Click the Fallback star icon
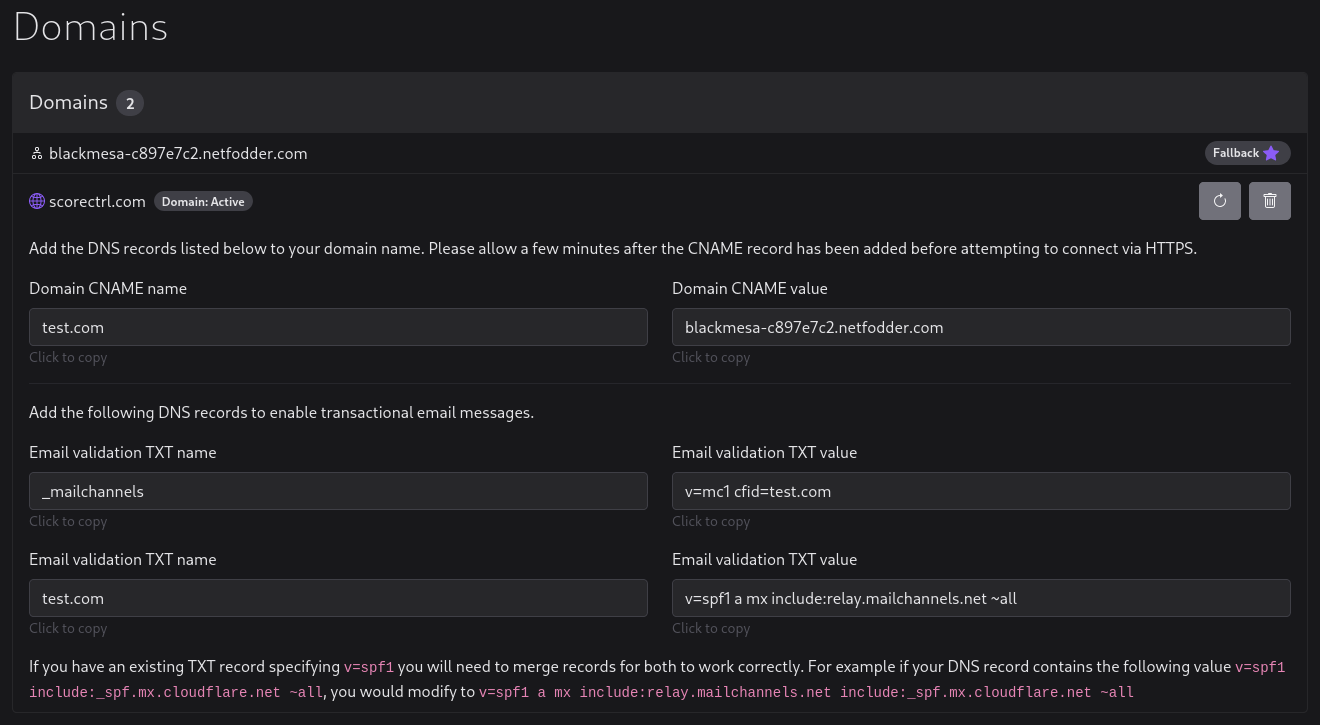1320x725 pixels. 1271,153
